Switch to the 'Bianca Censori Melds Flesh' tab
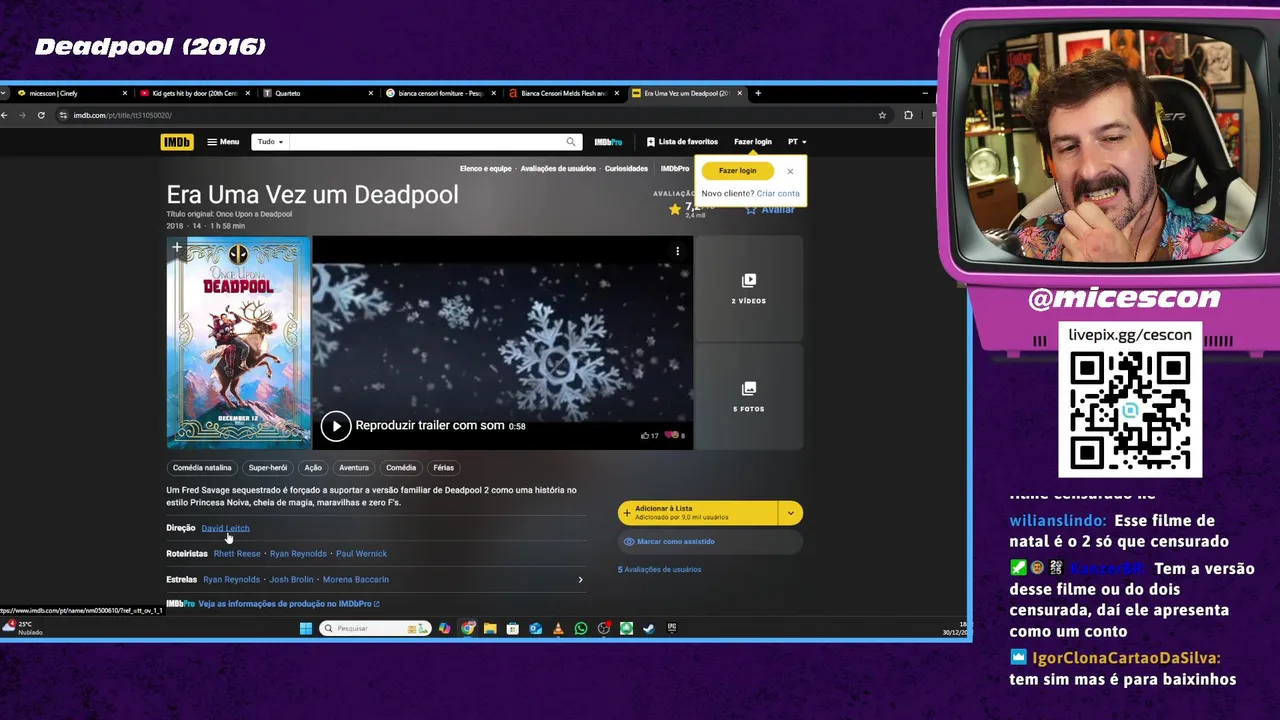1280x720 pixels. [x=561, y=93]
